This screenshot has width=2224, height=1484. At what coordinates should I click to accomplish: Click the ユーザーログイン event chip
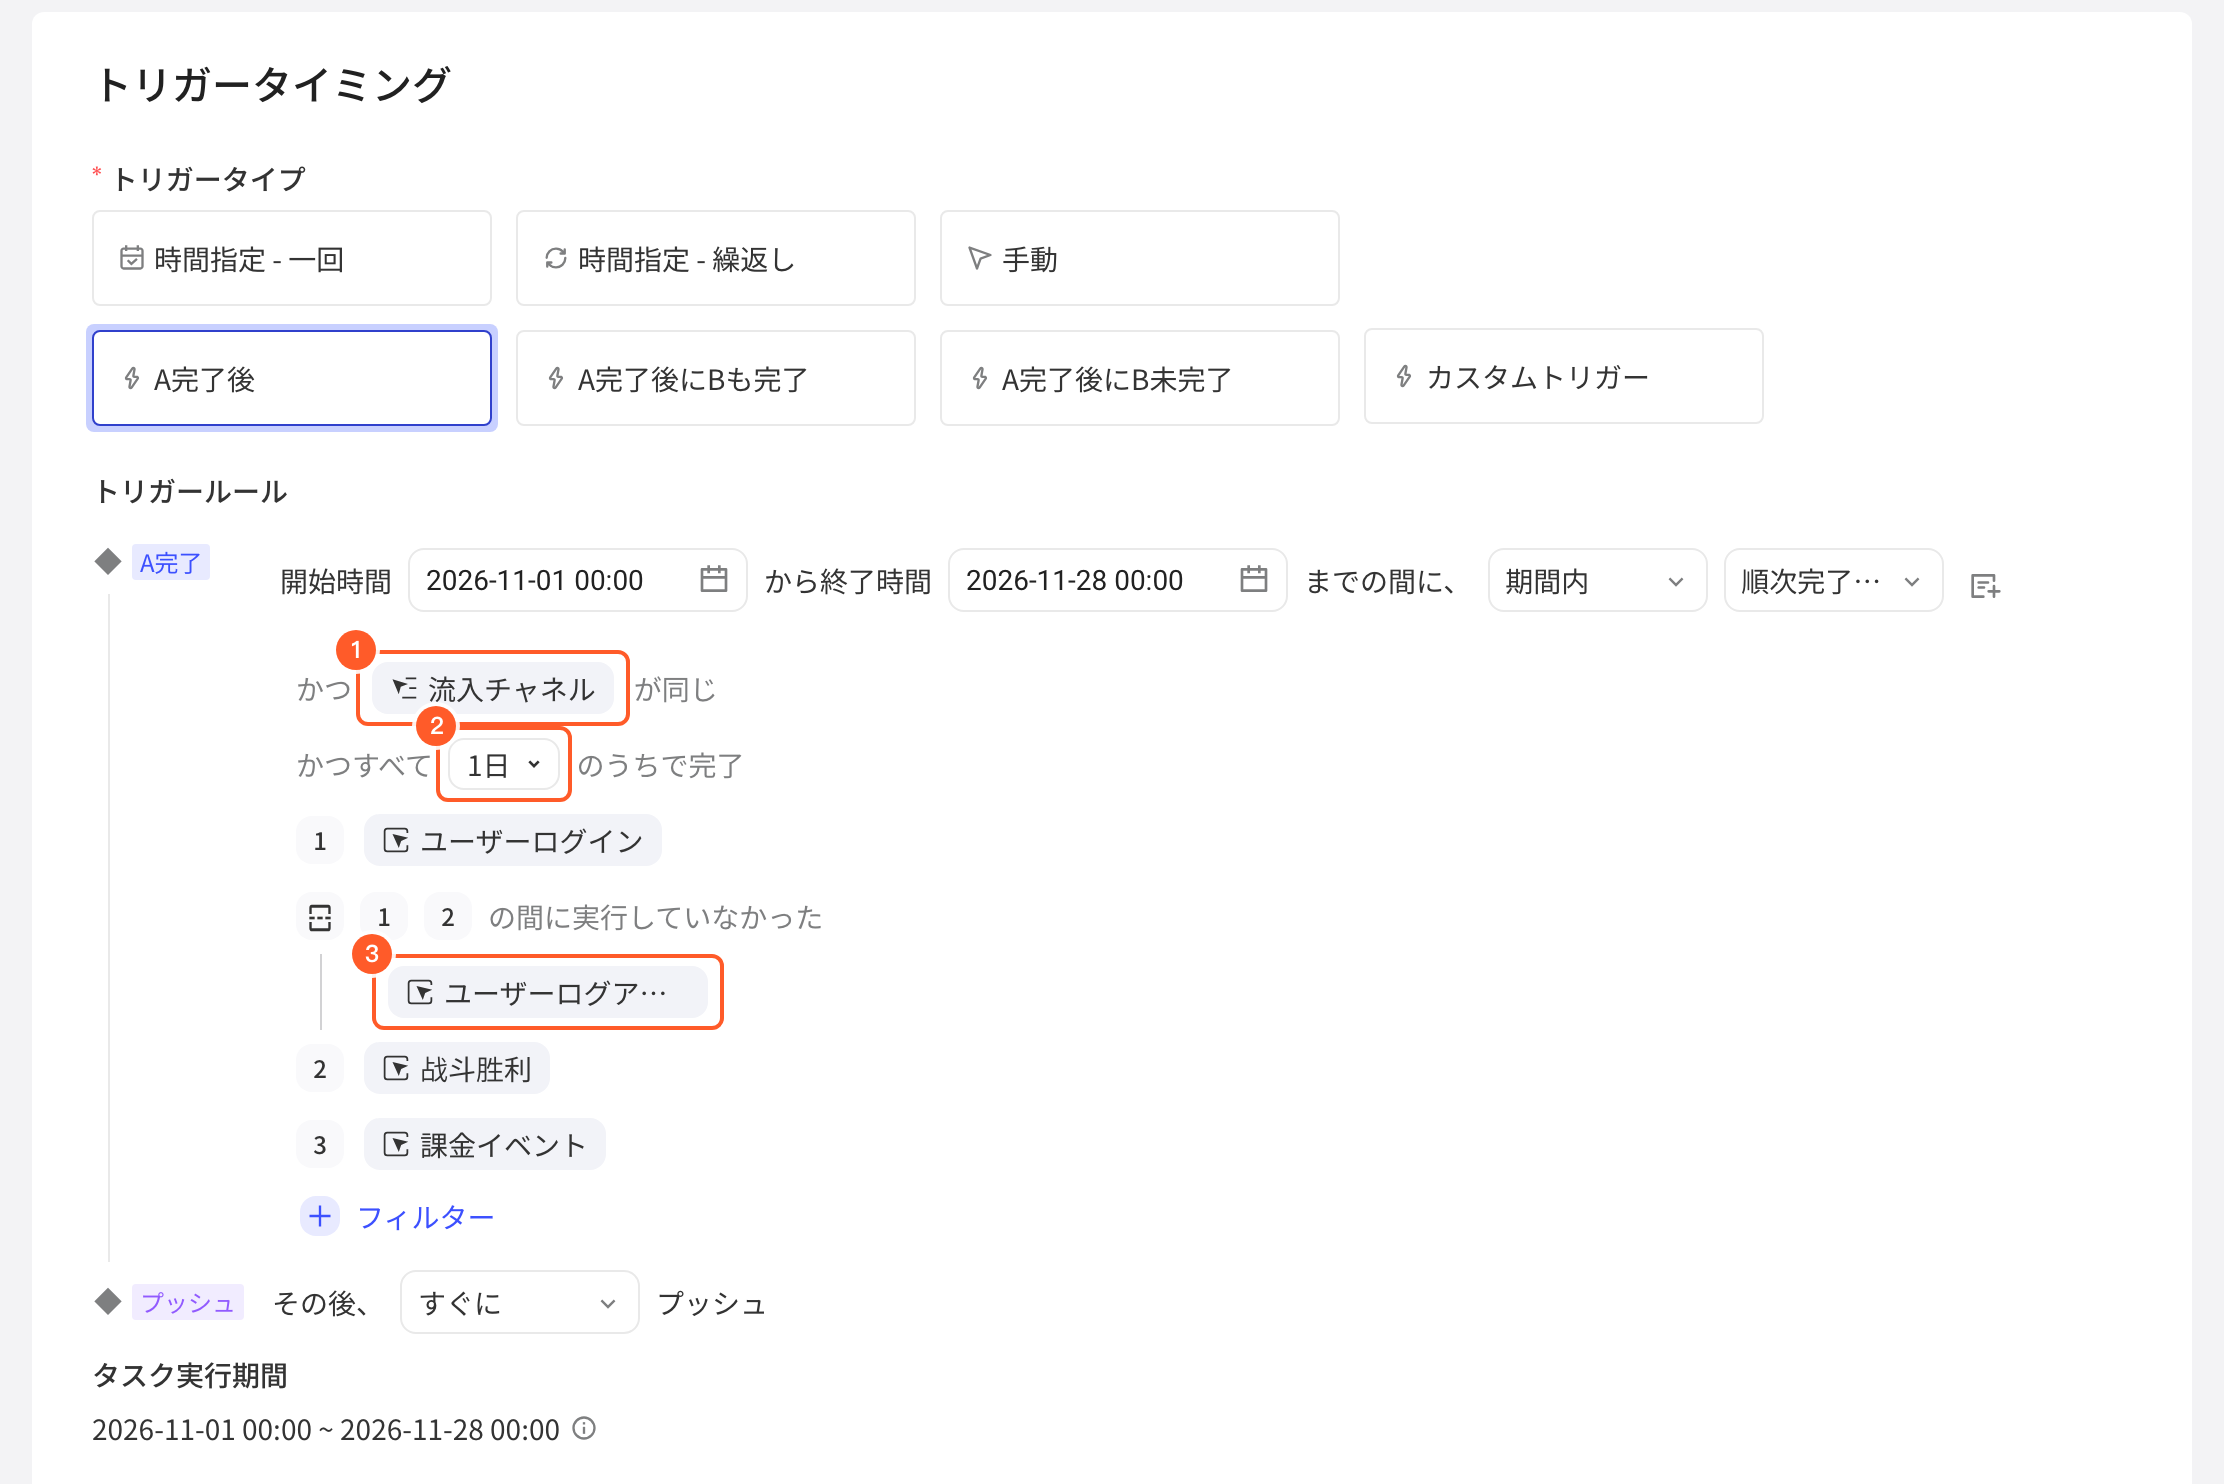(513, 841)
